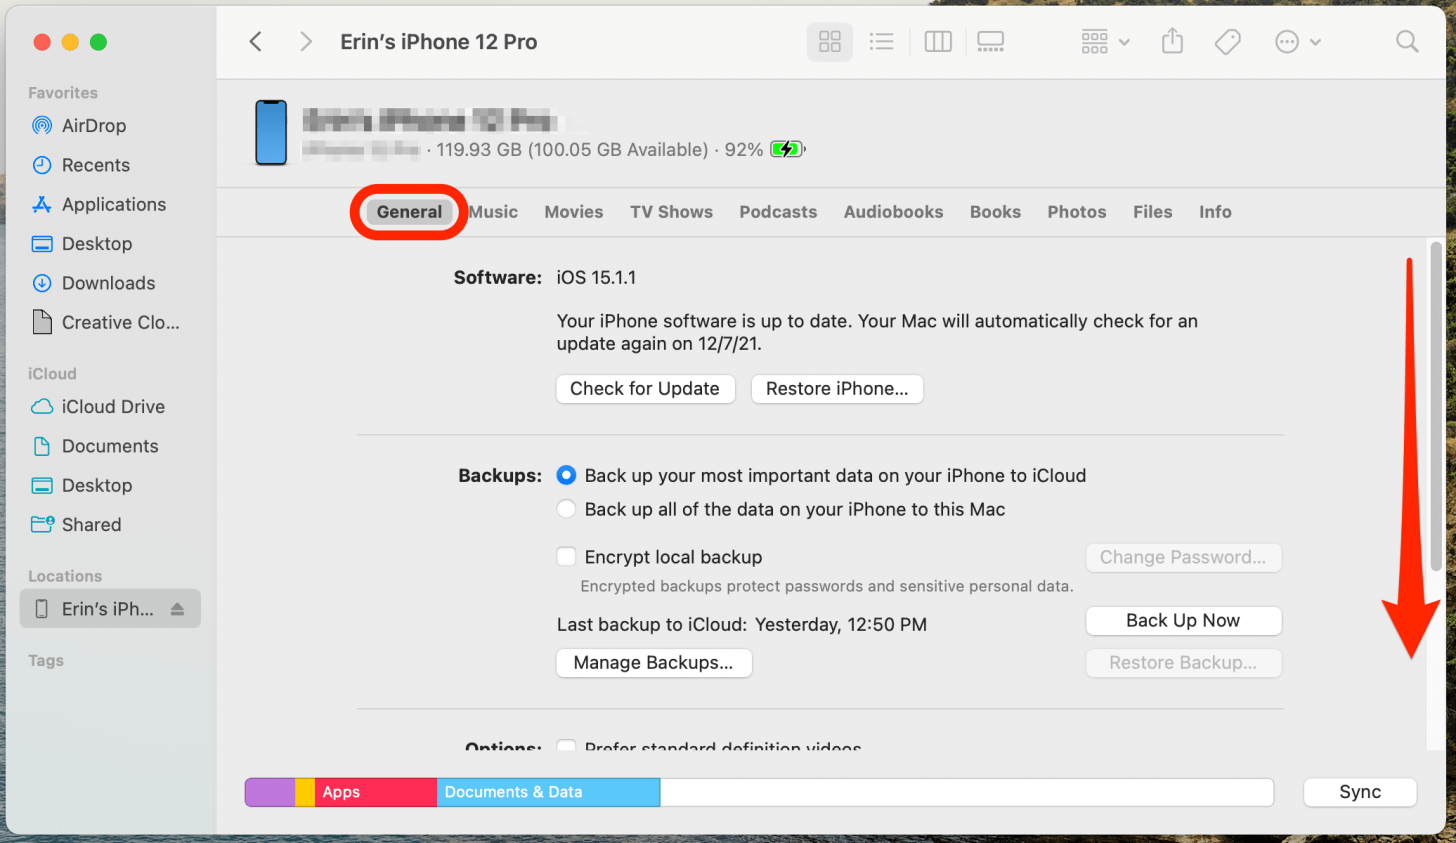Click Back Up Now
The image size is (1456, 843).
1183,620
